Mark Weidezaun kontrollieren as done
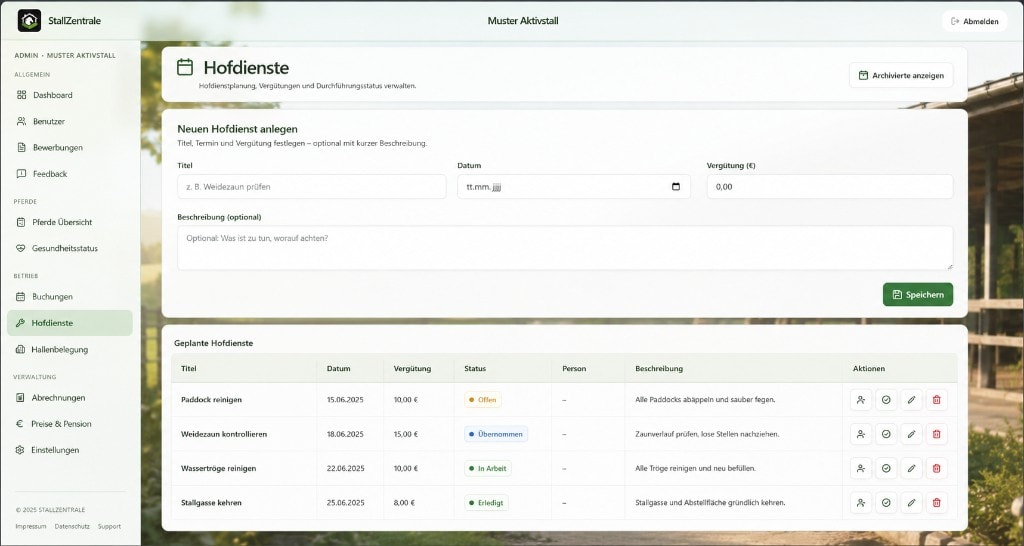1024x546 pixels. tap(886, 434)
